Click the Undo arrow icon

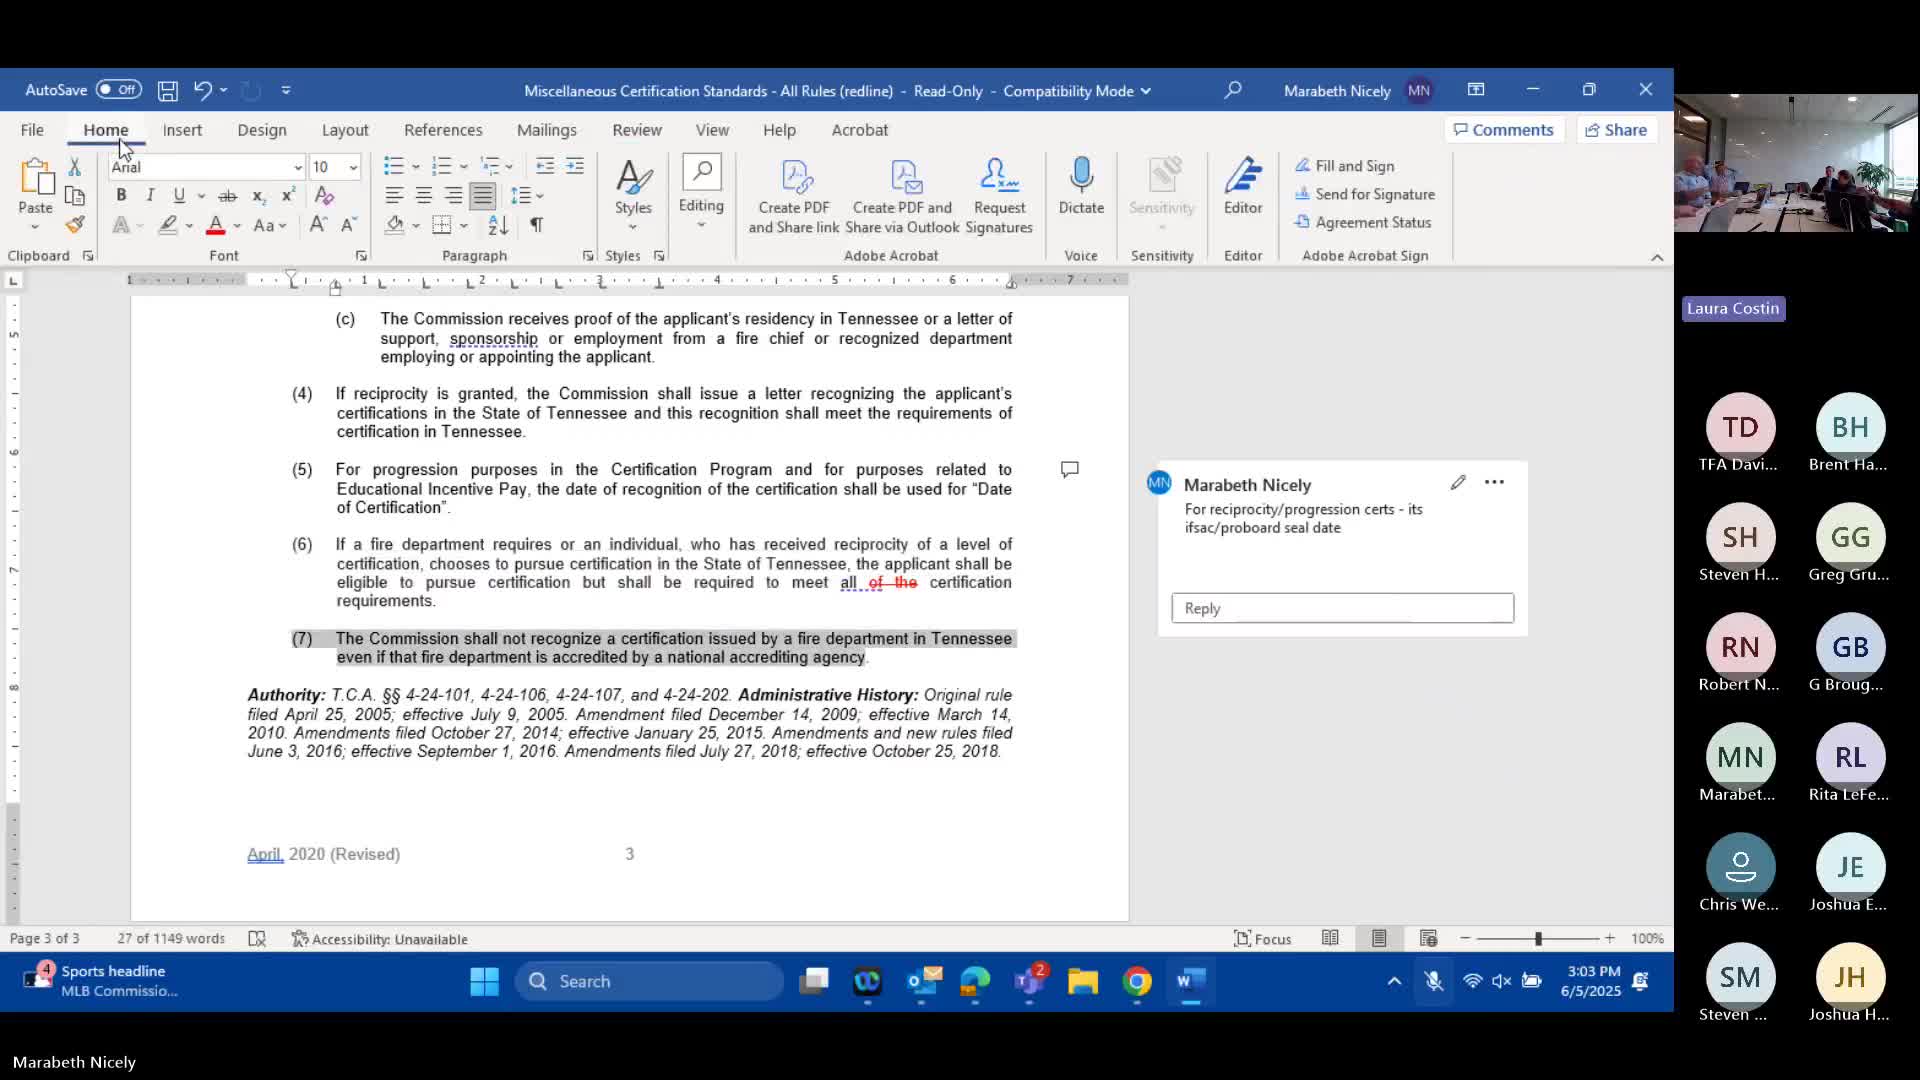[x=202, y=90]
